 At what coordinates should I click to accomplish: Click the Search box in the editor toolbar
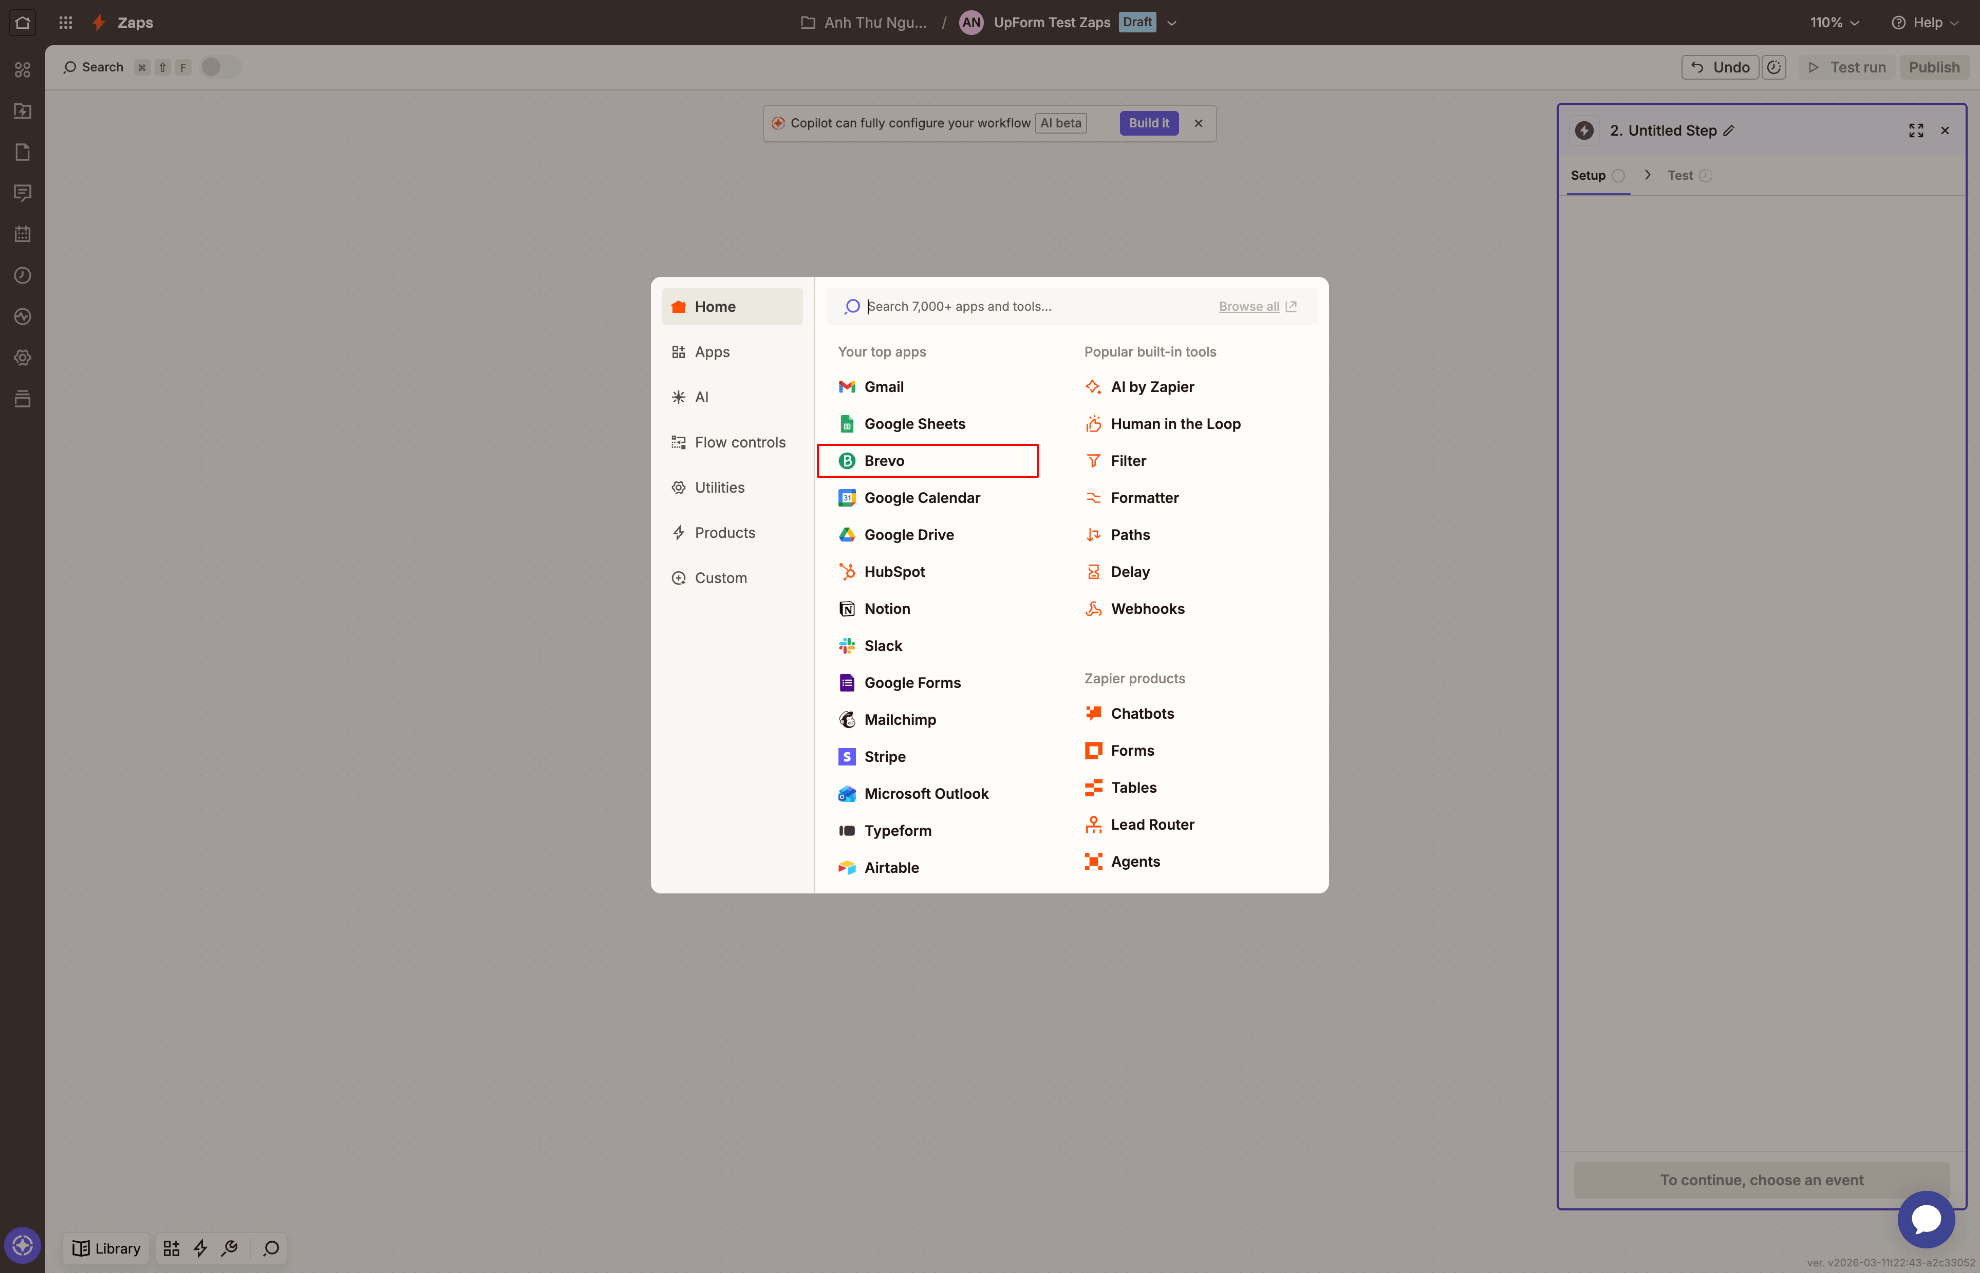click(x=93, y=67)
